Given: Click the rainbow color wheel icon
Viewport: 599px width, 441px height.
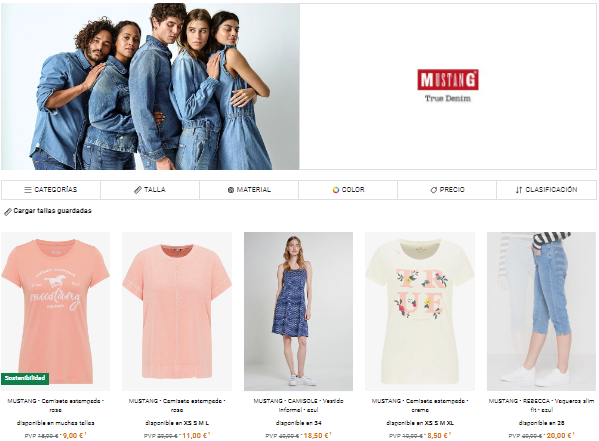Looking at the screenshot, I should pyautogui.click(x=336, y=190).
